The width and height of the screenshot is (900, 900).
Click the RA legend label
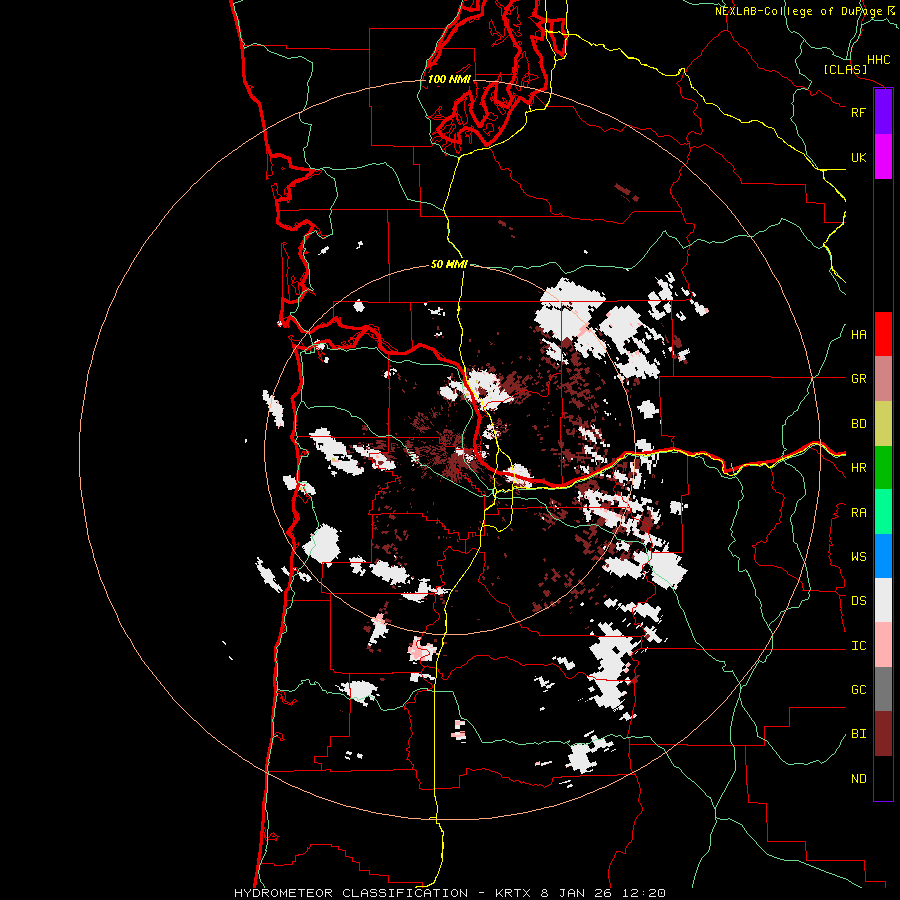[858, 513]
